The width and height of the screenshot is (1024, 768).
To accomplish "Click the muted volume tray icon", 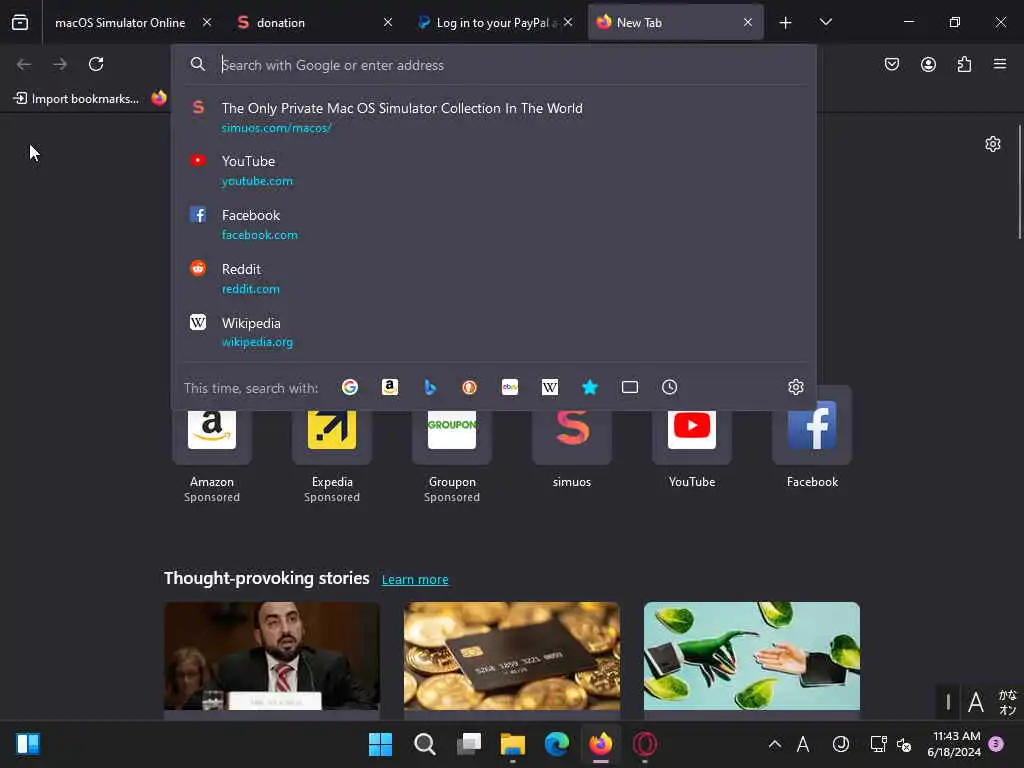I will pos(904,744).
